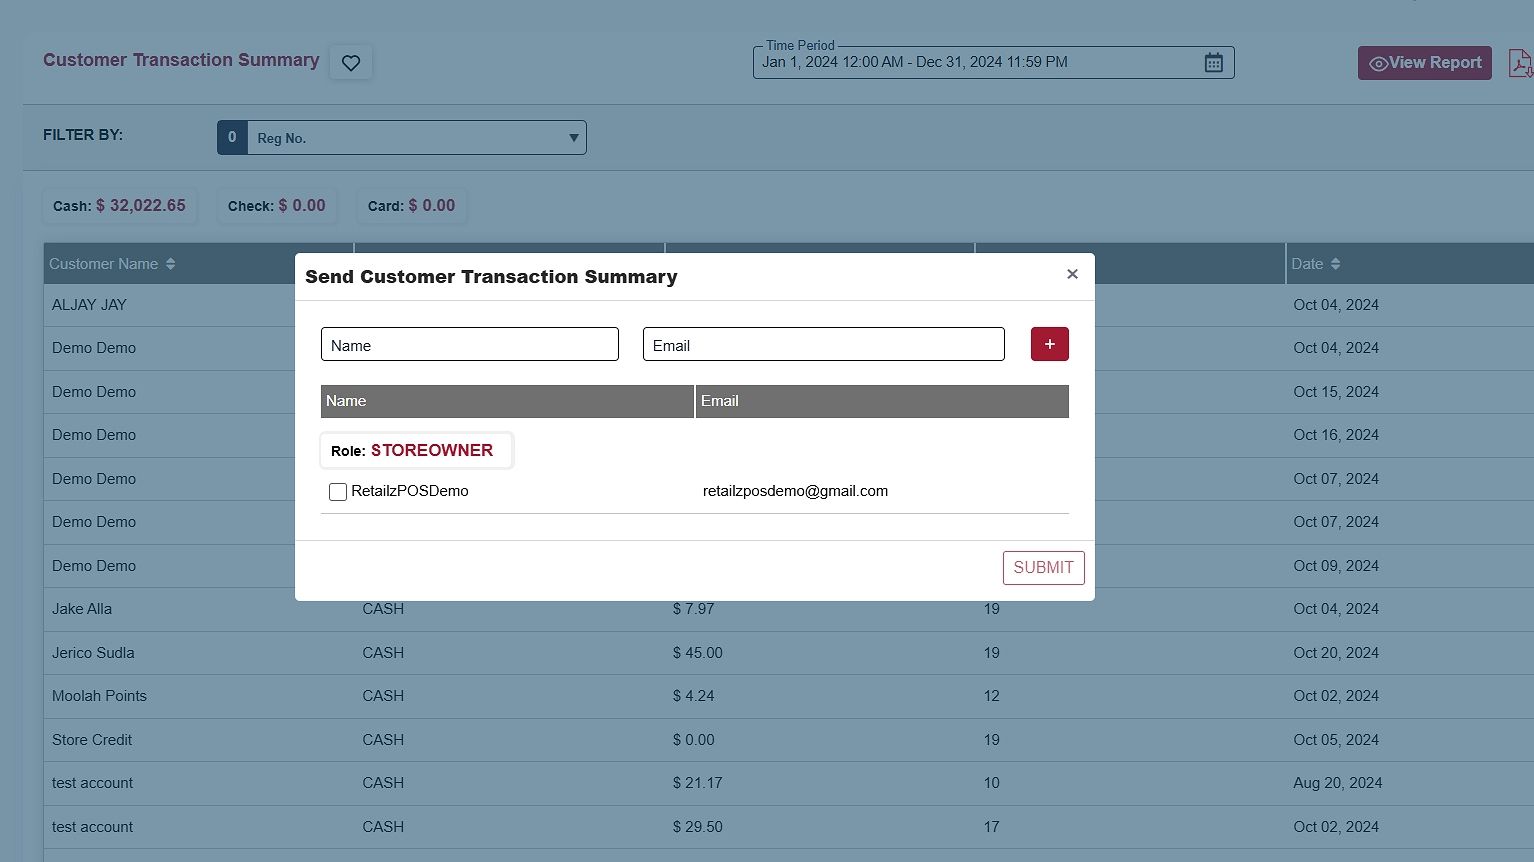Check the RetailzPOSDemo recipient checkbox
Viewport: 1534px width, 862px height.
point(338,492)
